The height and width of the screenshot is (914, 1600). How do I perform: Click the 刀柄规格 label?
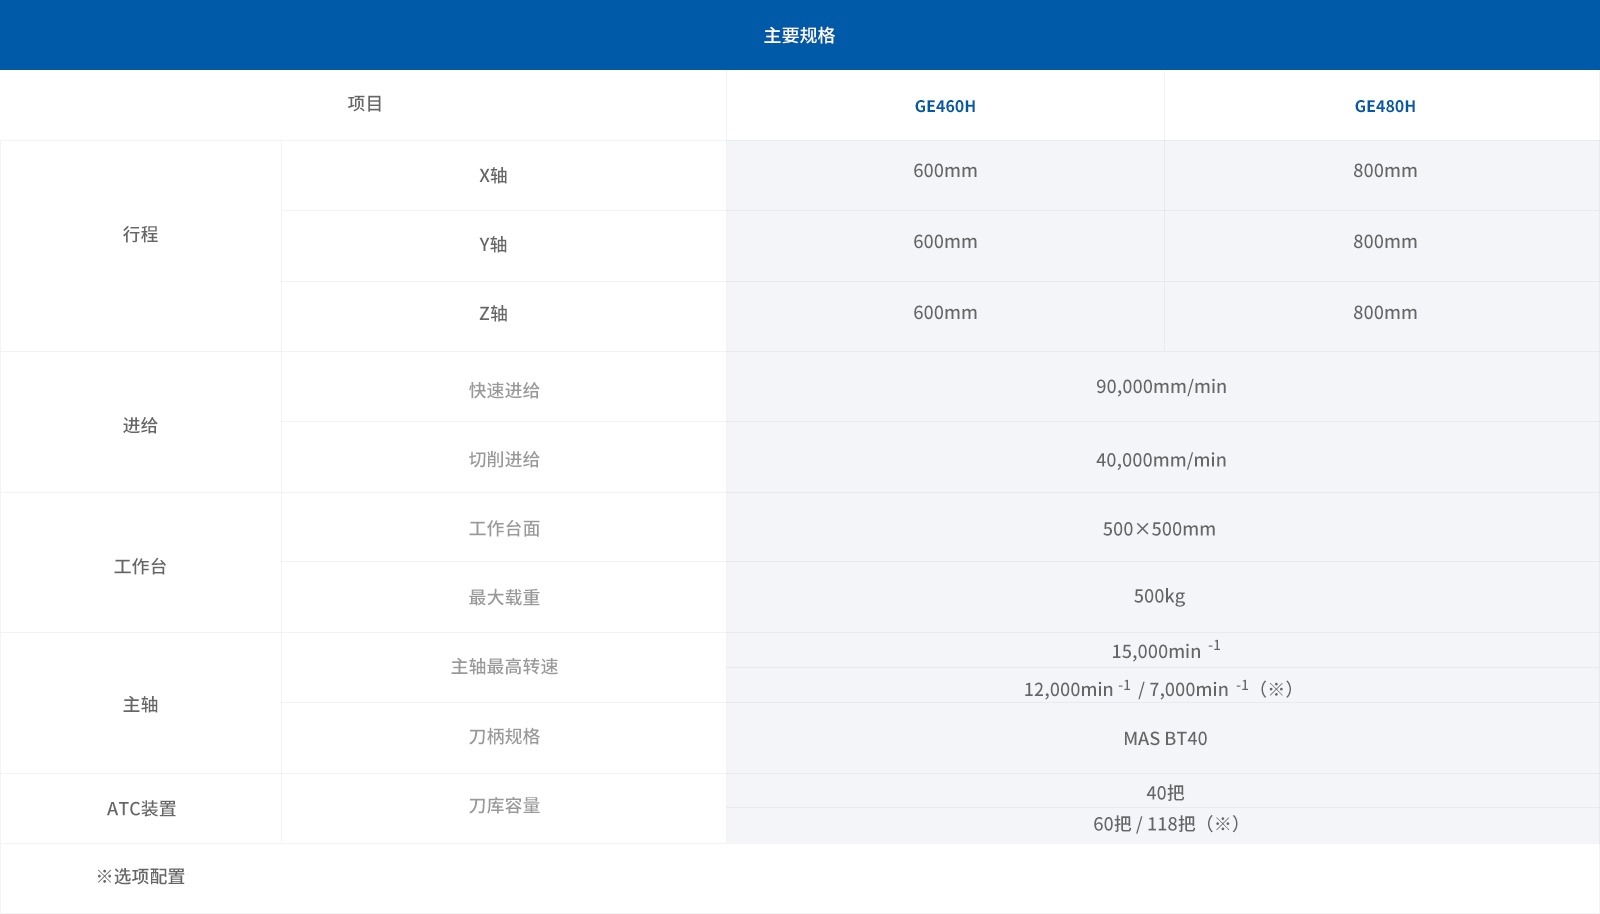(504, 736)
